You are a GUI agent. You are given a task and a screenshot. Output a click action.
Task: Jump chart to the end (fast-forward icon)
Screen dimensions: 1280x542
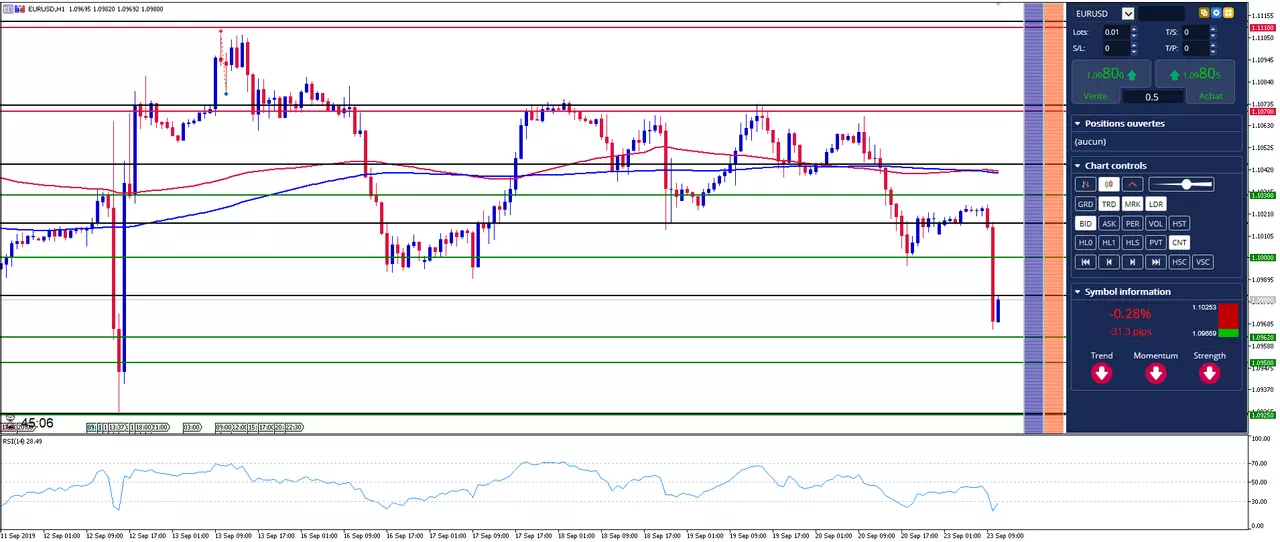[x=1156, y=262]
